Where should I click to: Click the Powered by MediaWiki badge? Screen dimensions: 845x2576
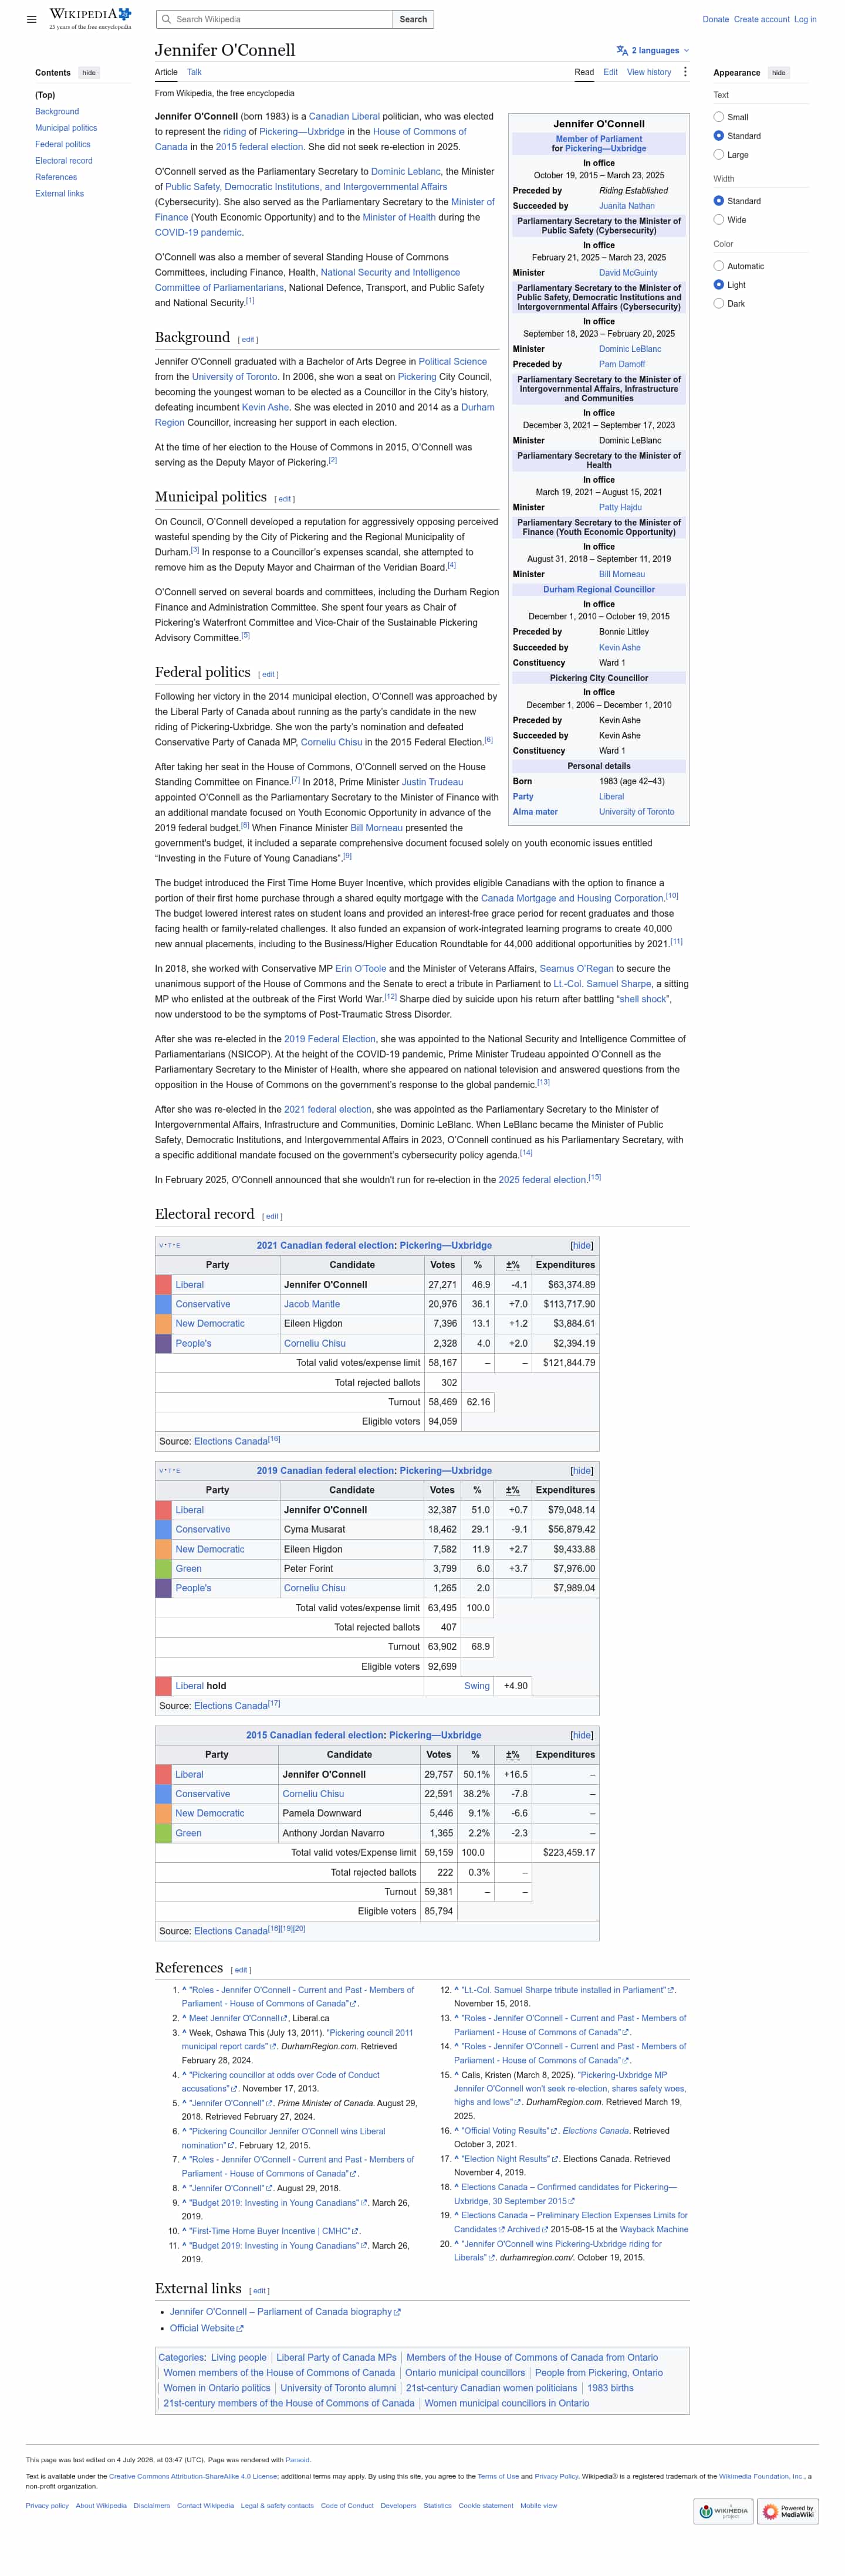788,2511
